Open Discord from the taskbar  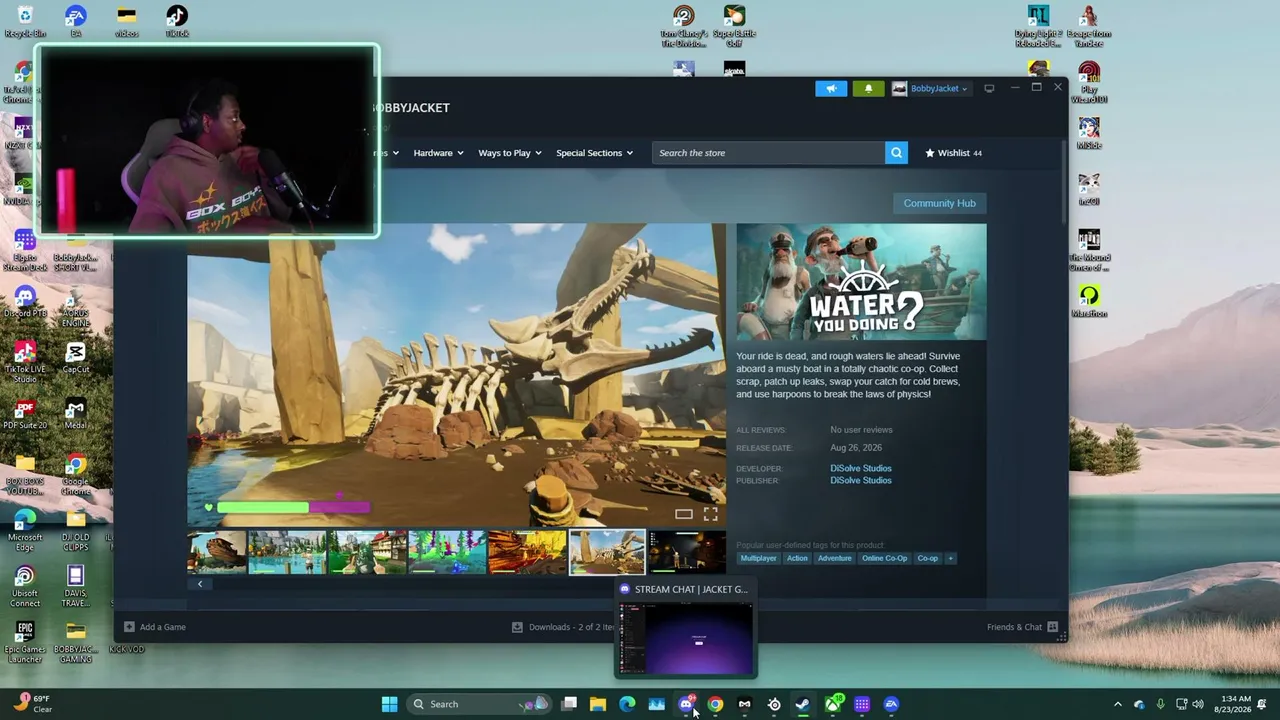pyautogui.click(x=686, y=704)
